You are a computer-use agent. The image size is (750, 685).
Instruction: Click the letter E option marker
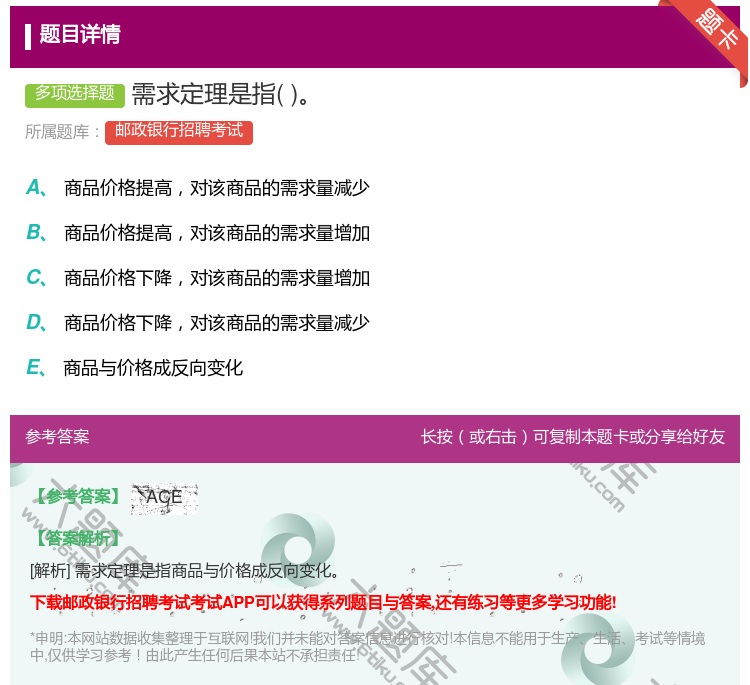click(x=35, y=368)
